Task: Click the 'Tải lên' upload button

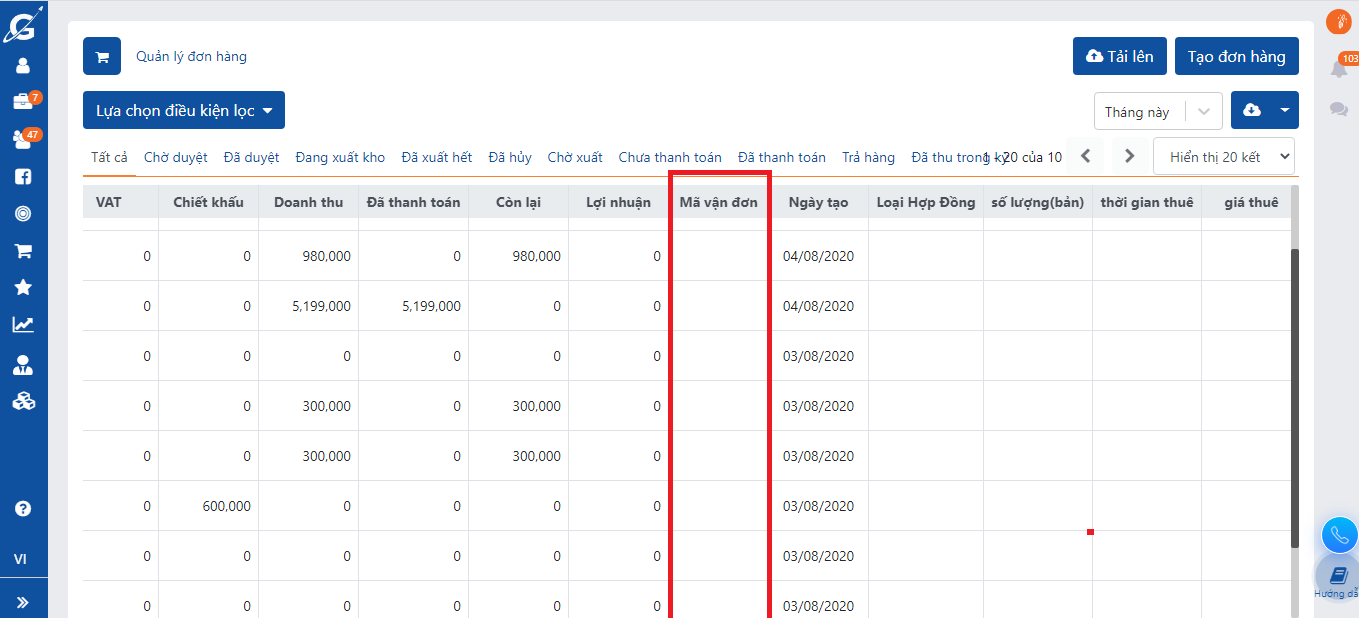Action: [x=1119, y=57]
